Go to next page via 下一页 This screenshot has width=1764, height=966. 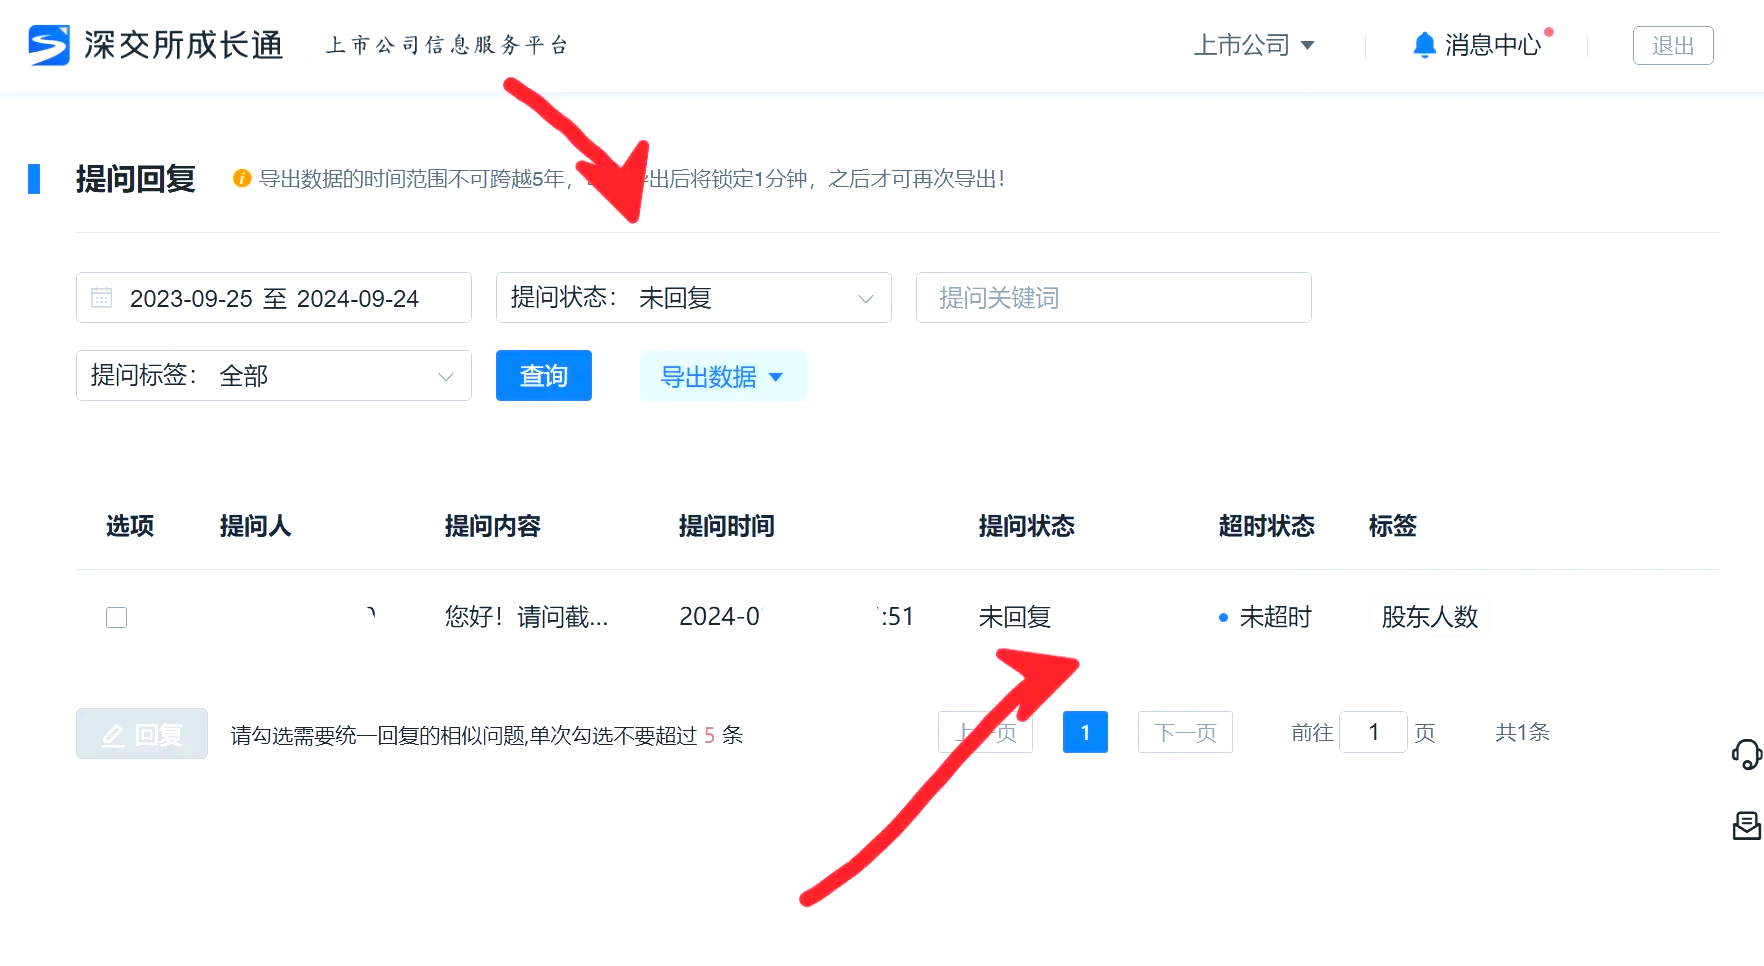point(1184,732)
